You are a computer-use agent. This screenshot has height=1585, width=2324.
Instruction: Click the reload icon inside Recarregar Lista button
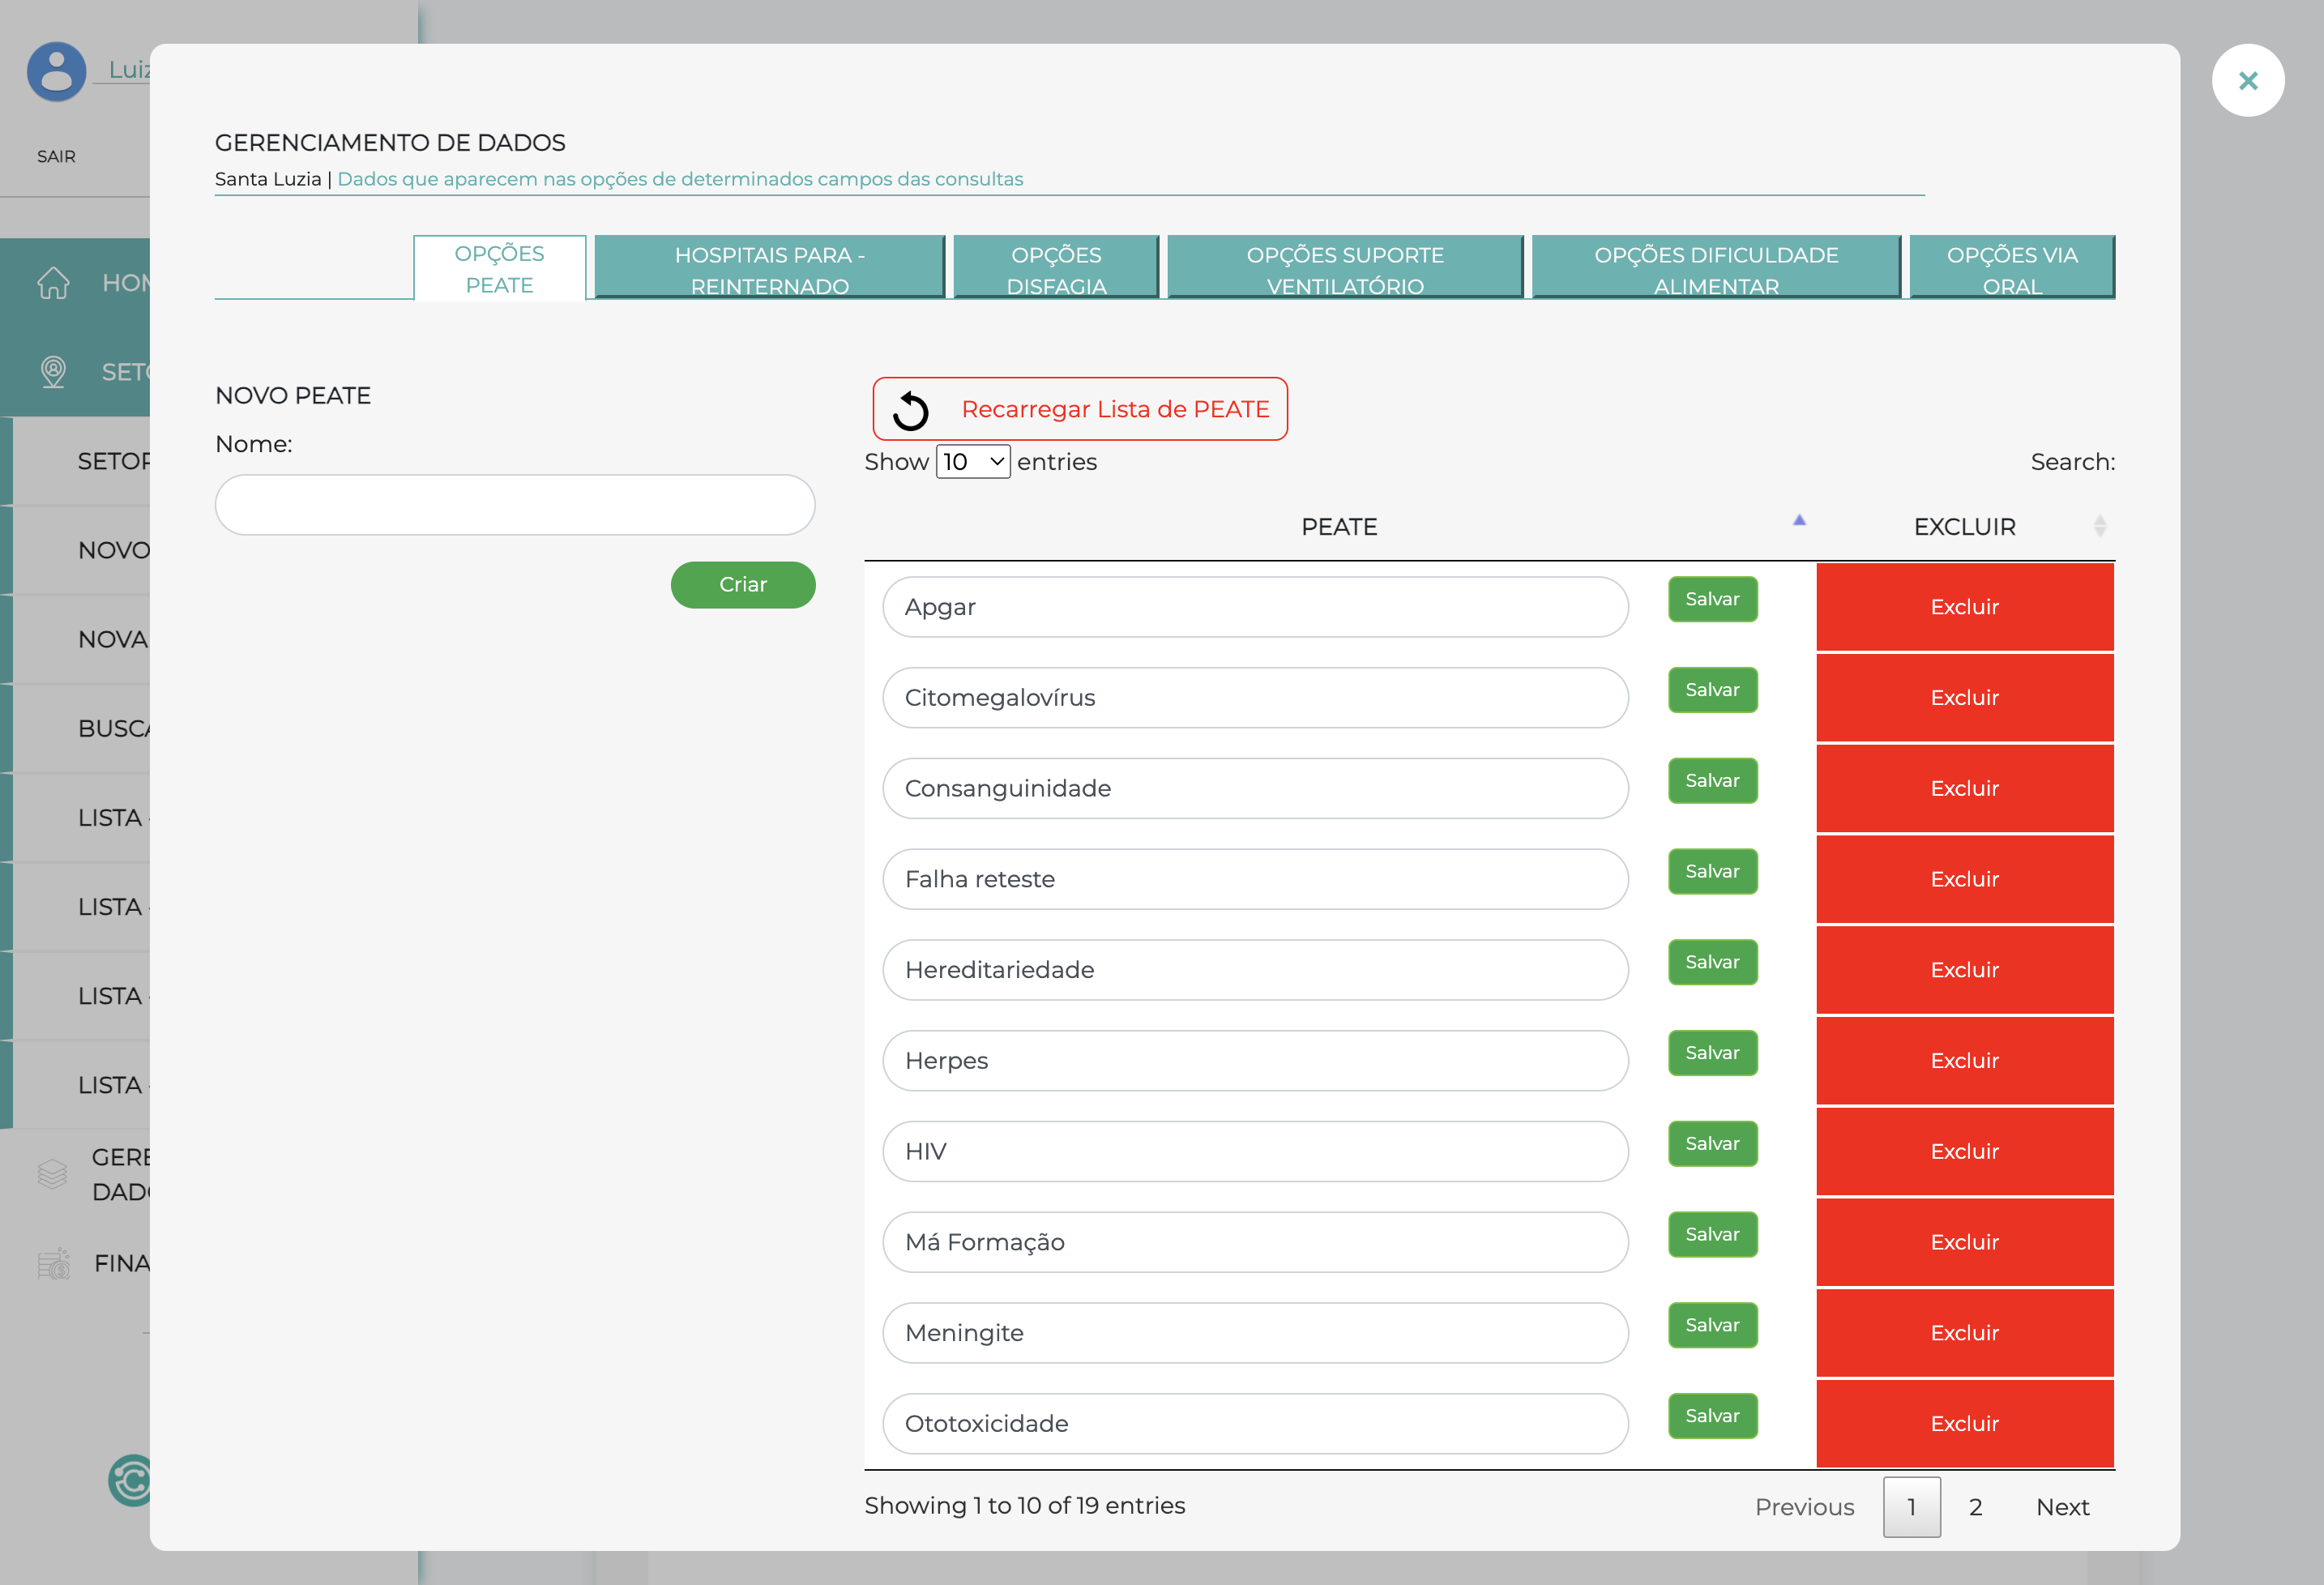pyautogui.click(x=911, y=409)
